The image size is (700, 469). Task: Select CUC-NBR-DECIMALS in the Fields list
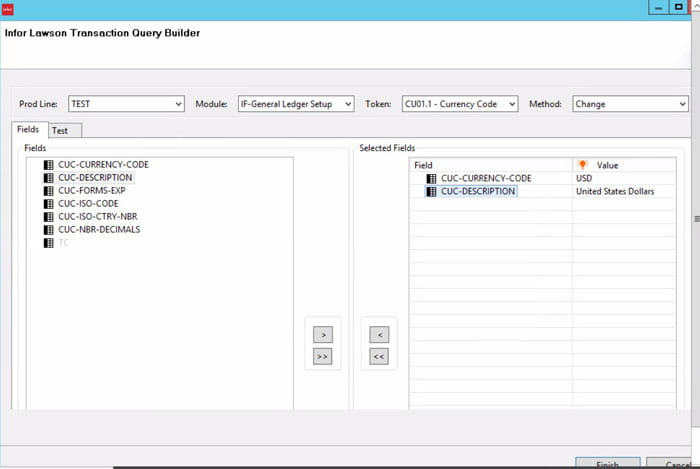pos(99,229)
